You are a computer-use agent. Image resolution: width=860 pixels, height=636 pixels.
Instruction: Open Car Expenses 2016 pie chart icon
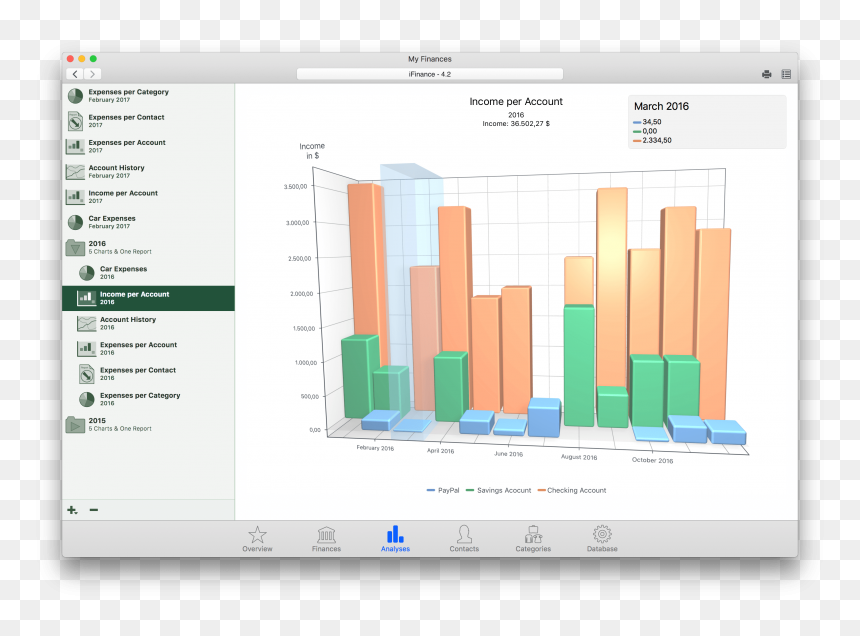coord(87,273)
